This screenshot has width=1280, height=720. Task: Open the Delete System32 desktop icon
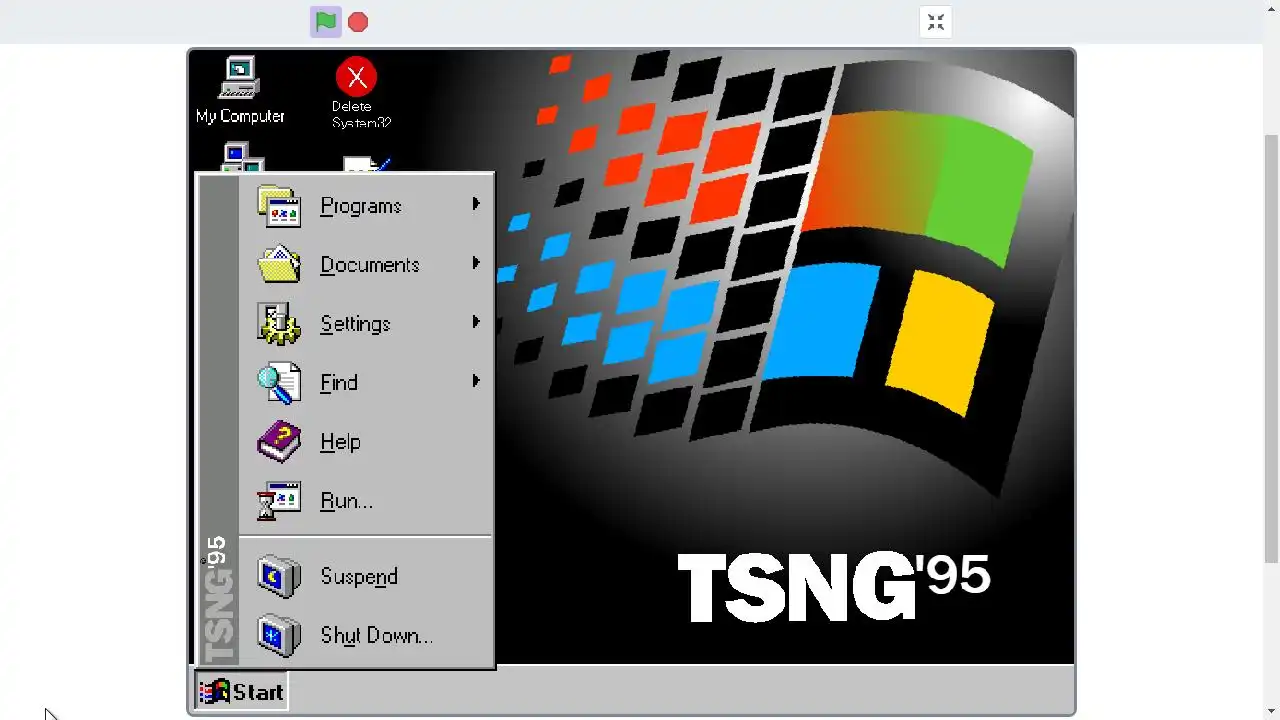click(361, 93)
